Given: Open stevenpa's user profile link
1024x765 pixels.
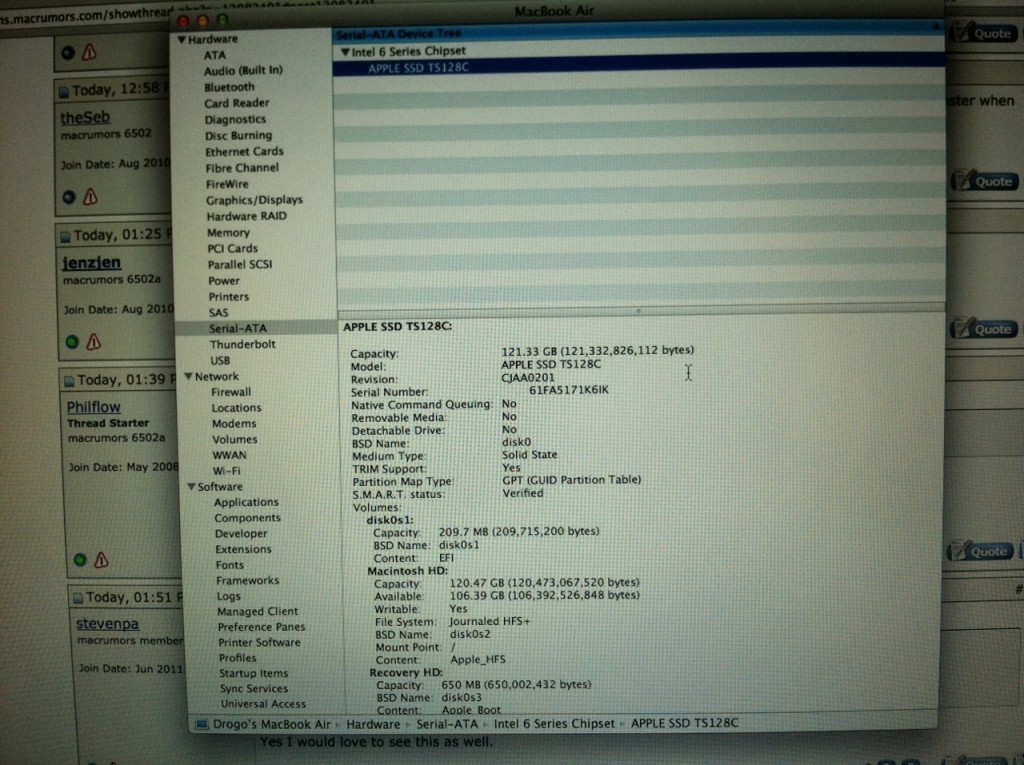Looking at the screenshot, I should pos(107,624).
